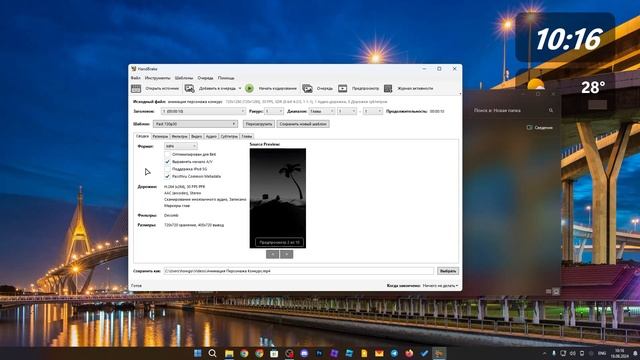640x360 pixels.
Task: Open the Queue (Очередь) toolbar button
Action: pos(318,88)
